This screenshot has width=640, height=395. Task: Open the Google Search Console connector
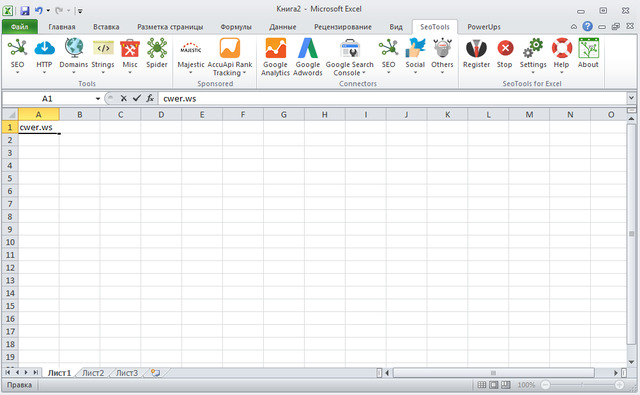[x=349, y=56]
